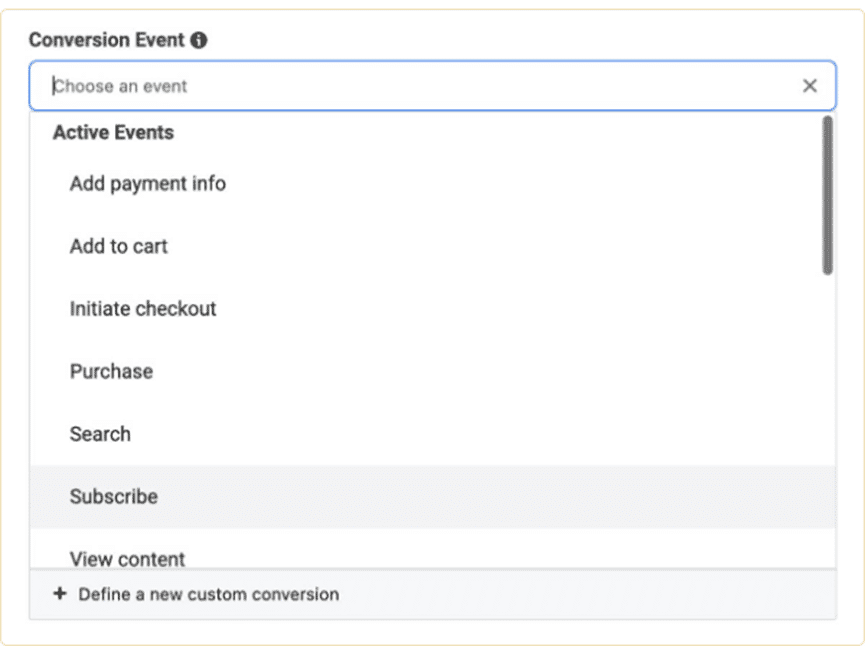Pick View content from the events list

(127, 558)
